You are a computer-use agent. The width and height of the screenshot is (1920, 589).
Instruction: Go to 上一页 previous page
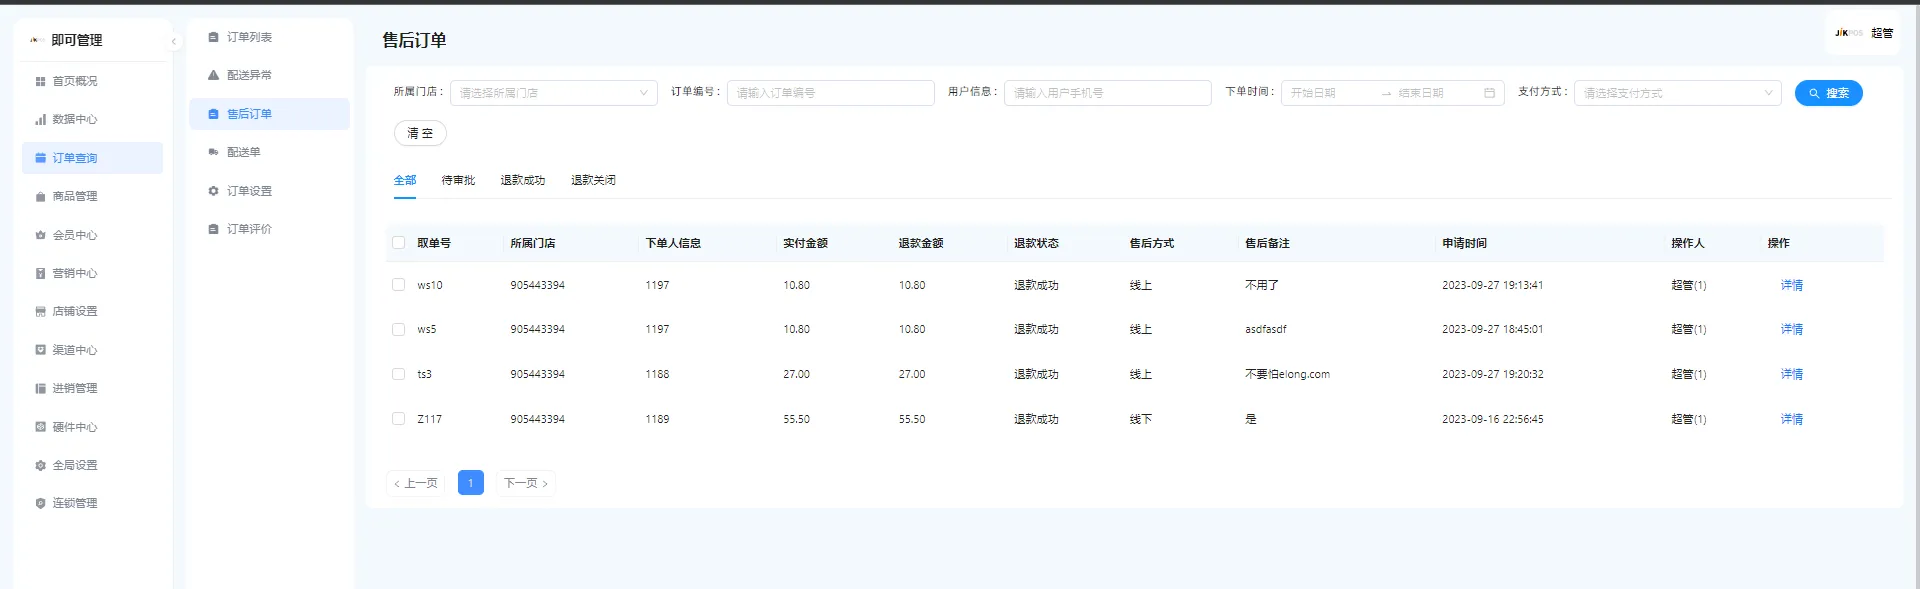click(x=415, y=483)
